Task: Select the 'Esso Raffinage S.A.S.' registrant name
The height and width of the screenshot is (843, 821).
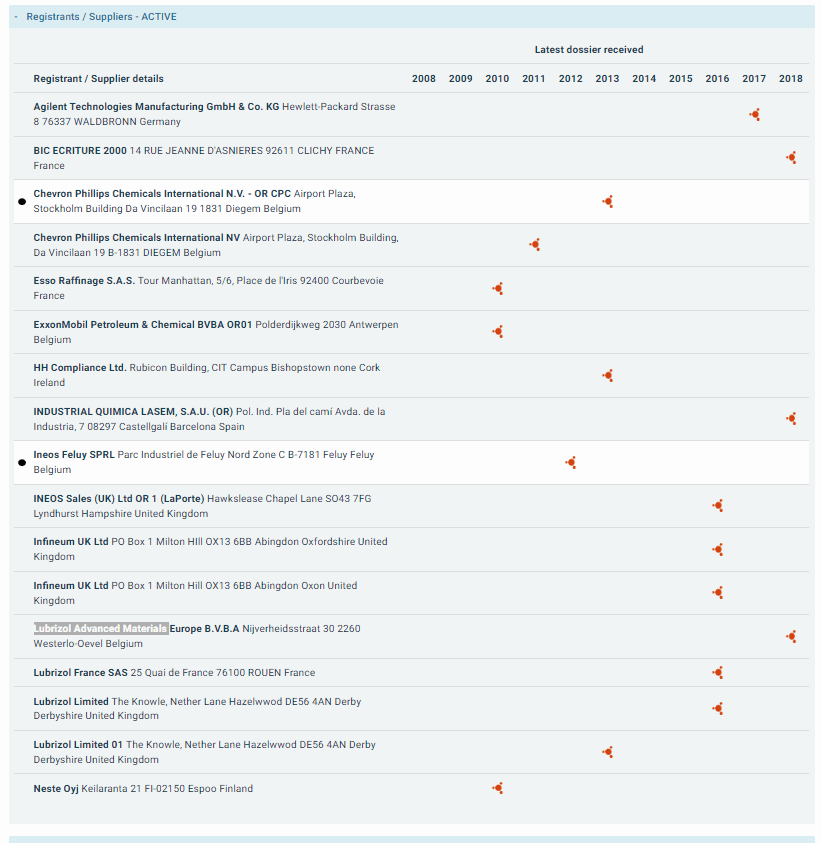Action: [84, 281]
